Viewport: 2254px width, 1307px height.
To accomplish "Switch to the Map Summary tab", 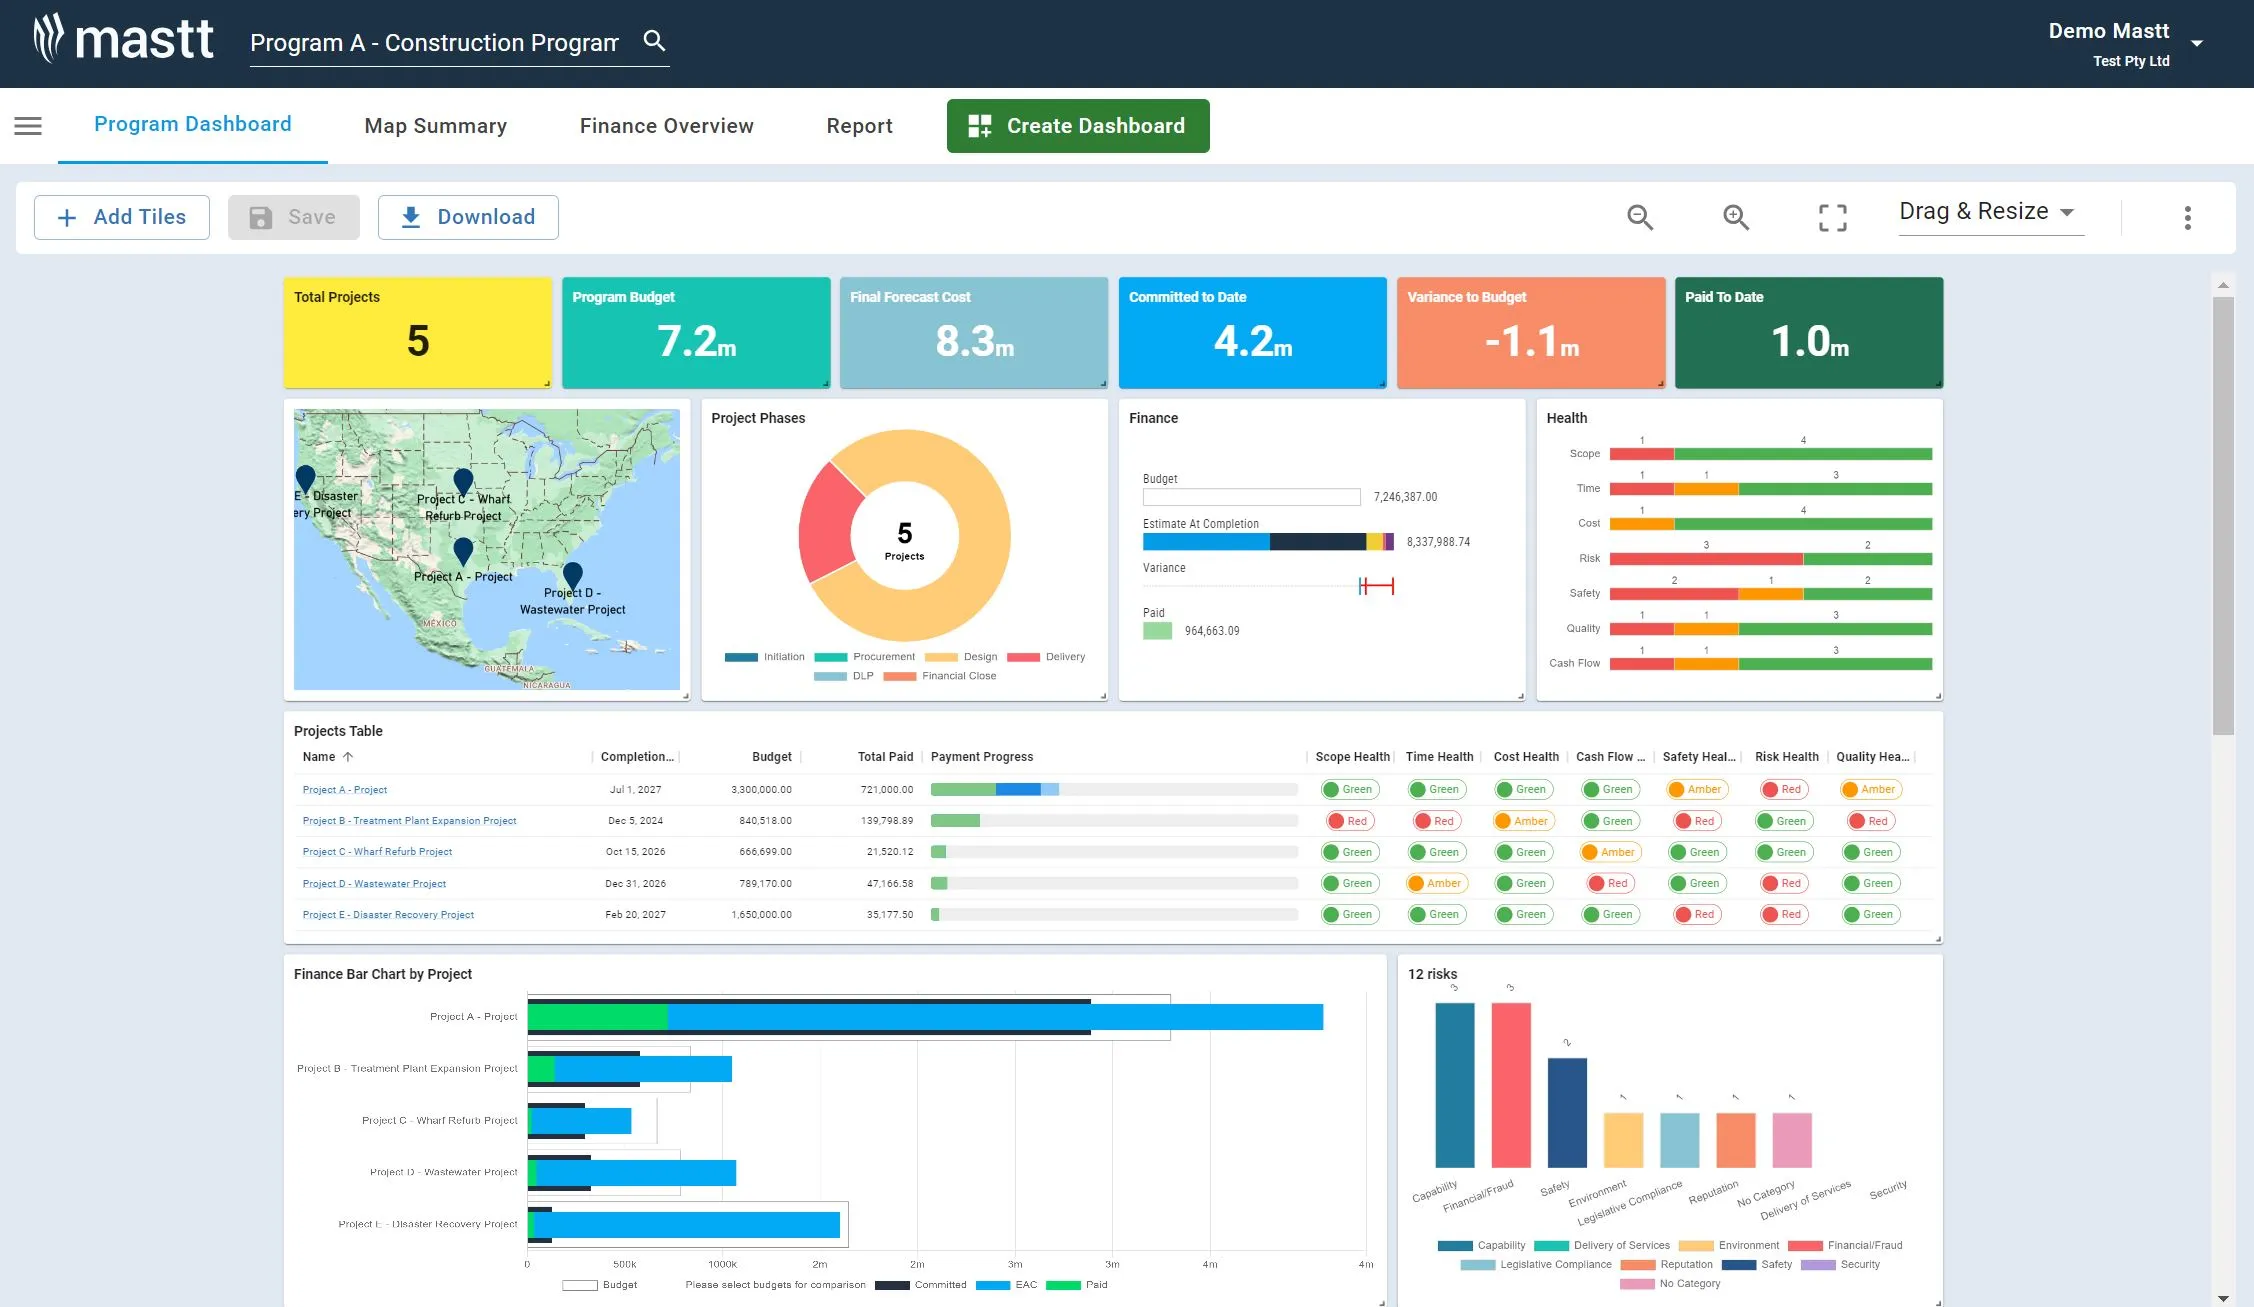I will 435,125.
